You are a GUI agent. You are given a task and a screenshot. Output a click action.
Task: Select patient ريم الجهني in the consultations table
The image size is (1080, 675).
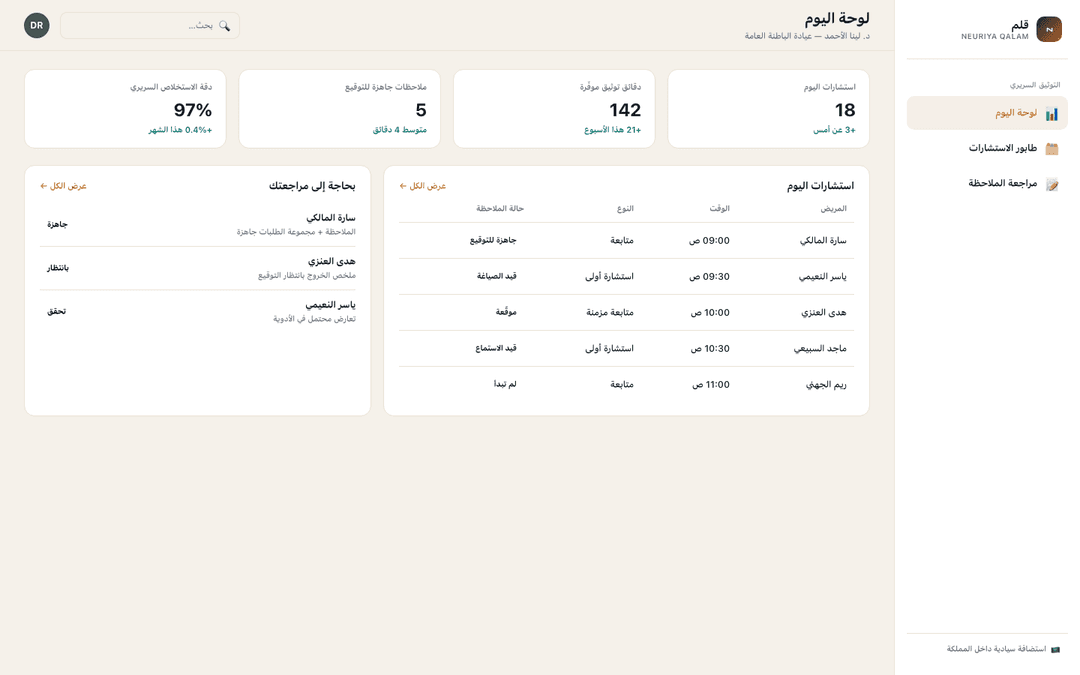coord(826,384)
